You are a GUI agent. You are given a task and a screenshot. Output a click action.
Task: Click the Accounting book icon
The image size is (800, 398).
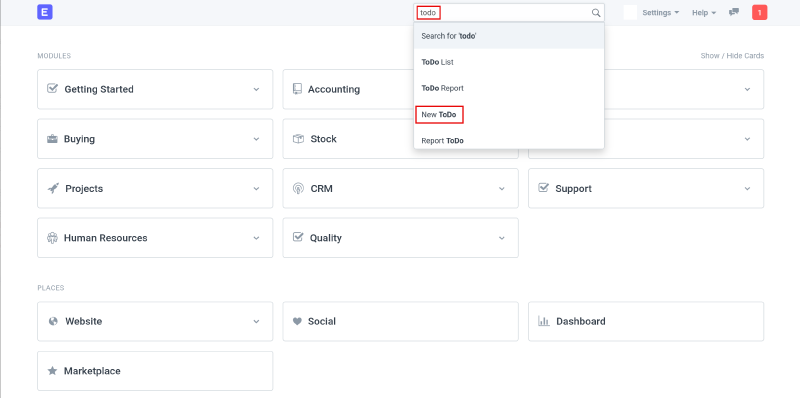(297, 89)
